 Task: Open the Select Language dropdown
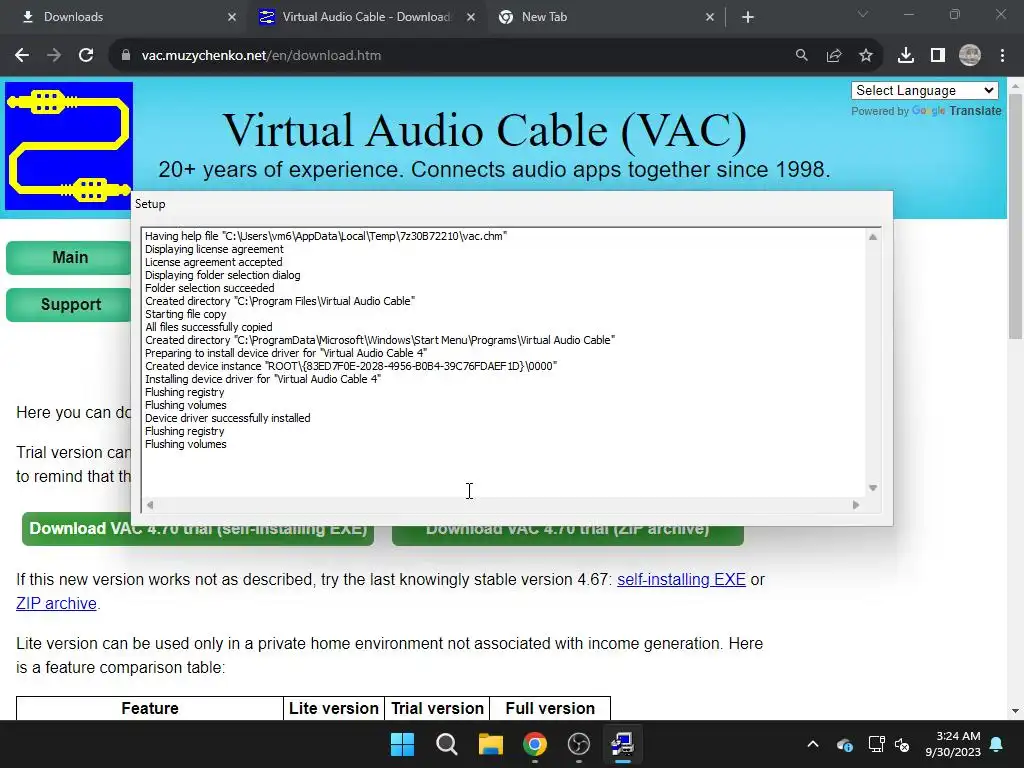click(925, 90)
